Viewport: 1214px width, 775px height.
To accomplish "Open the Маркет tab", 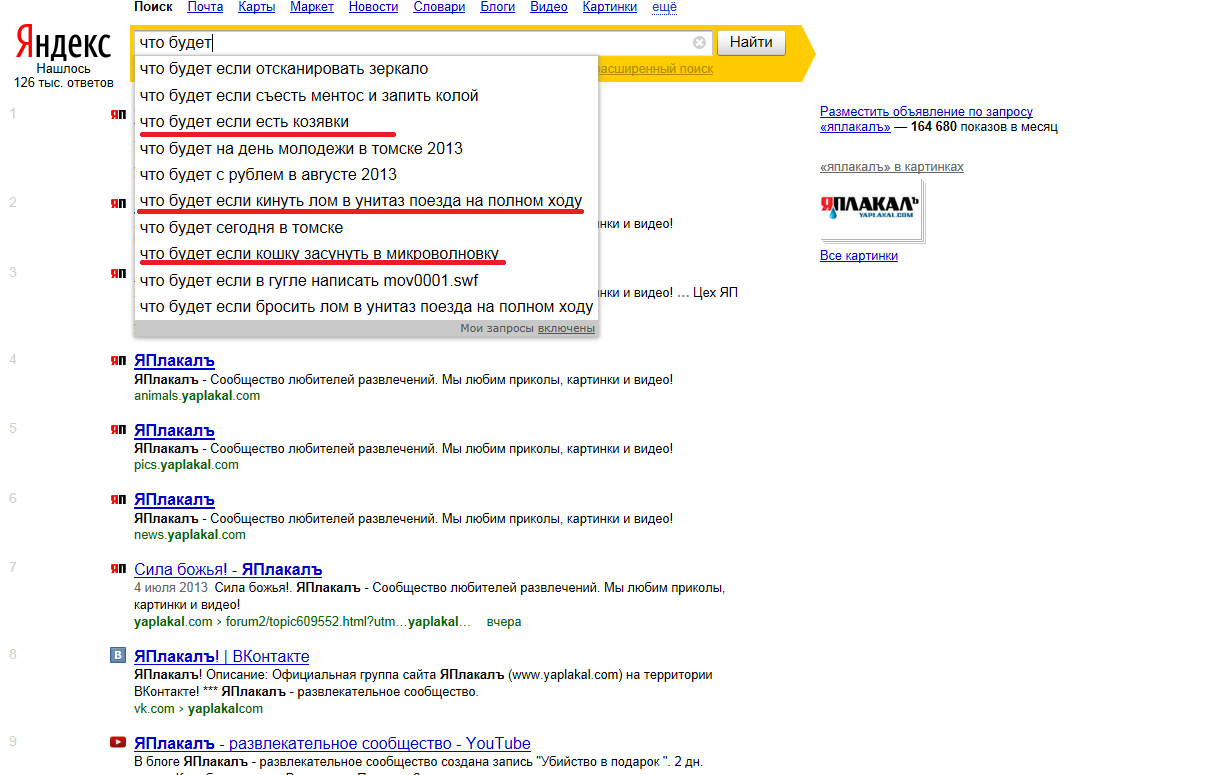I will (312, 7).
